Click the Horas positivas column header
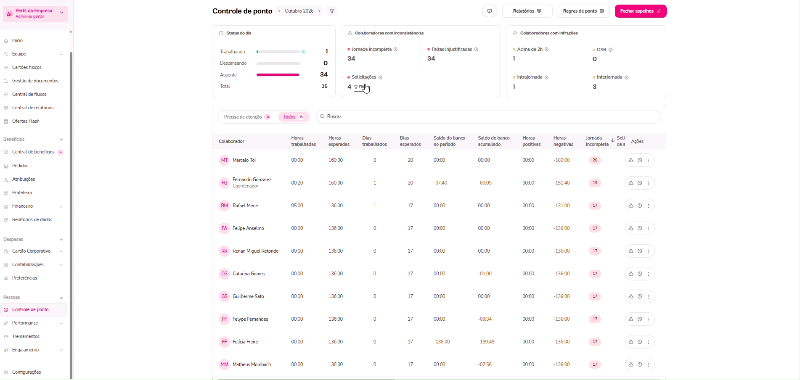This screenshot has height=380, width=800. [x=532, y=141]
